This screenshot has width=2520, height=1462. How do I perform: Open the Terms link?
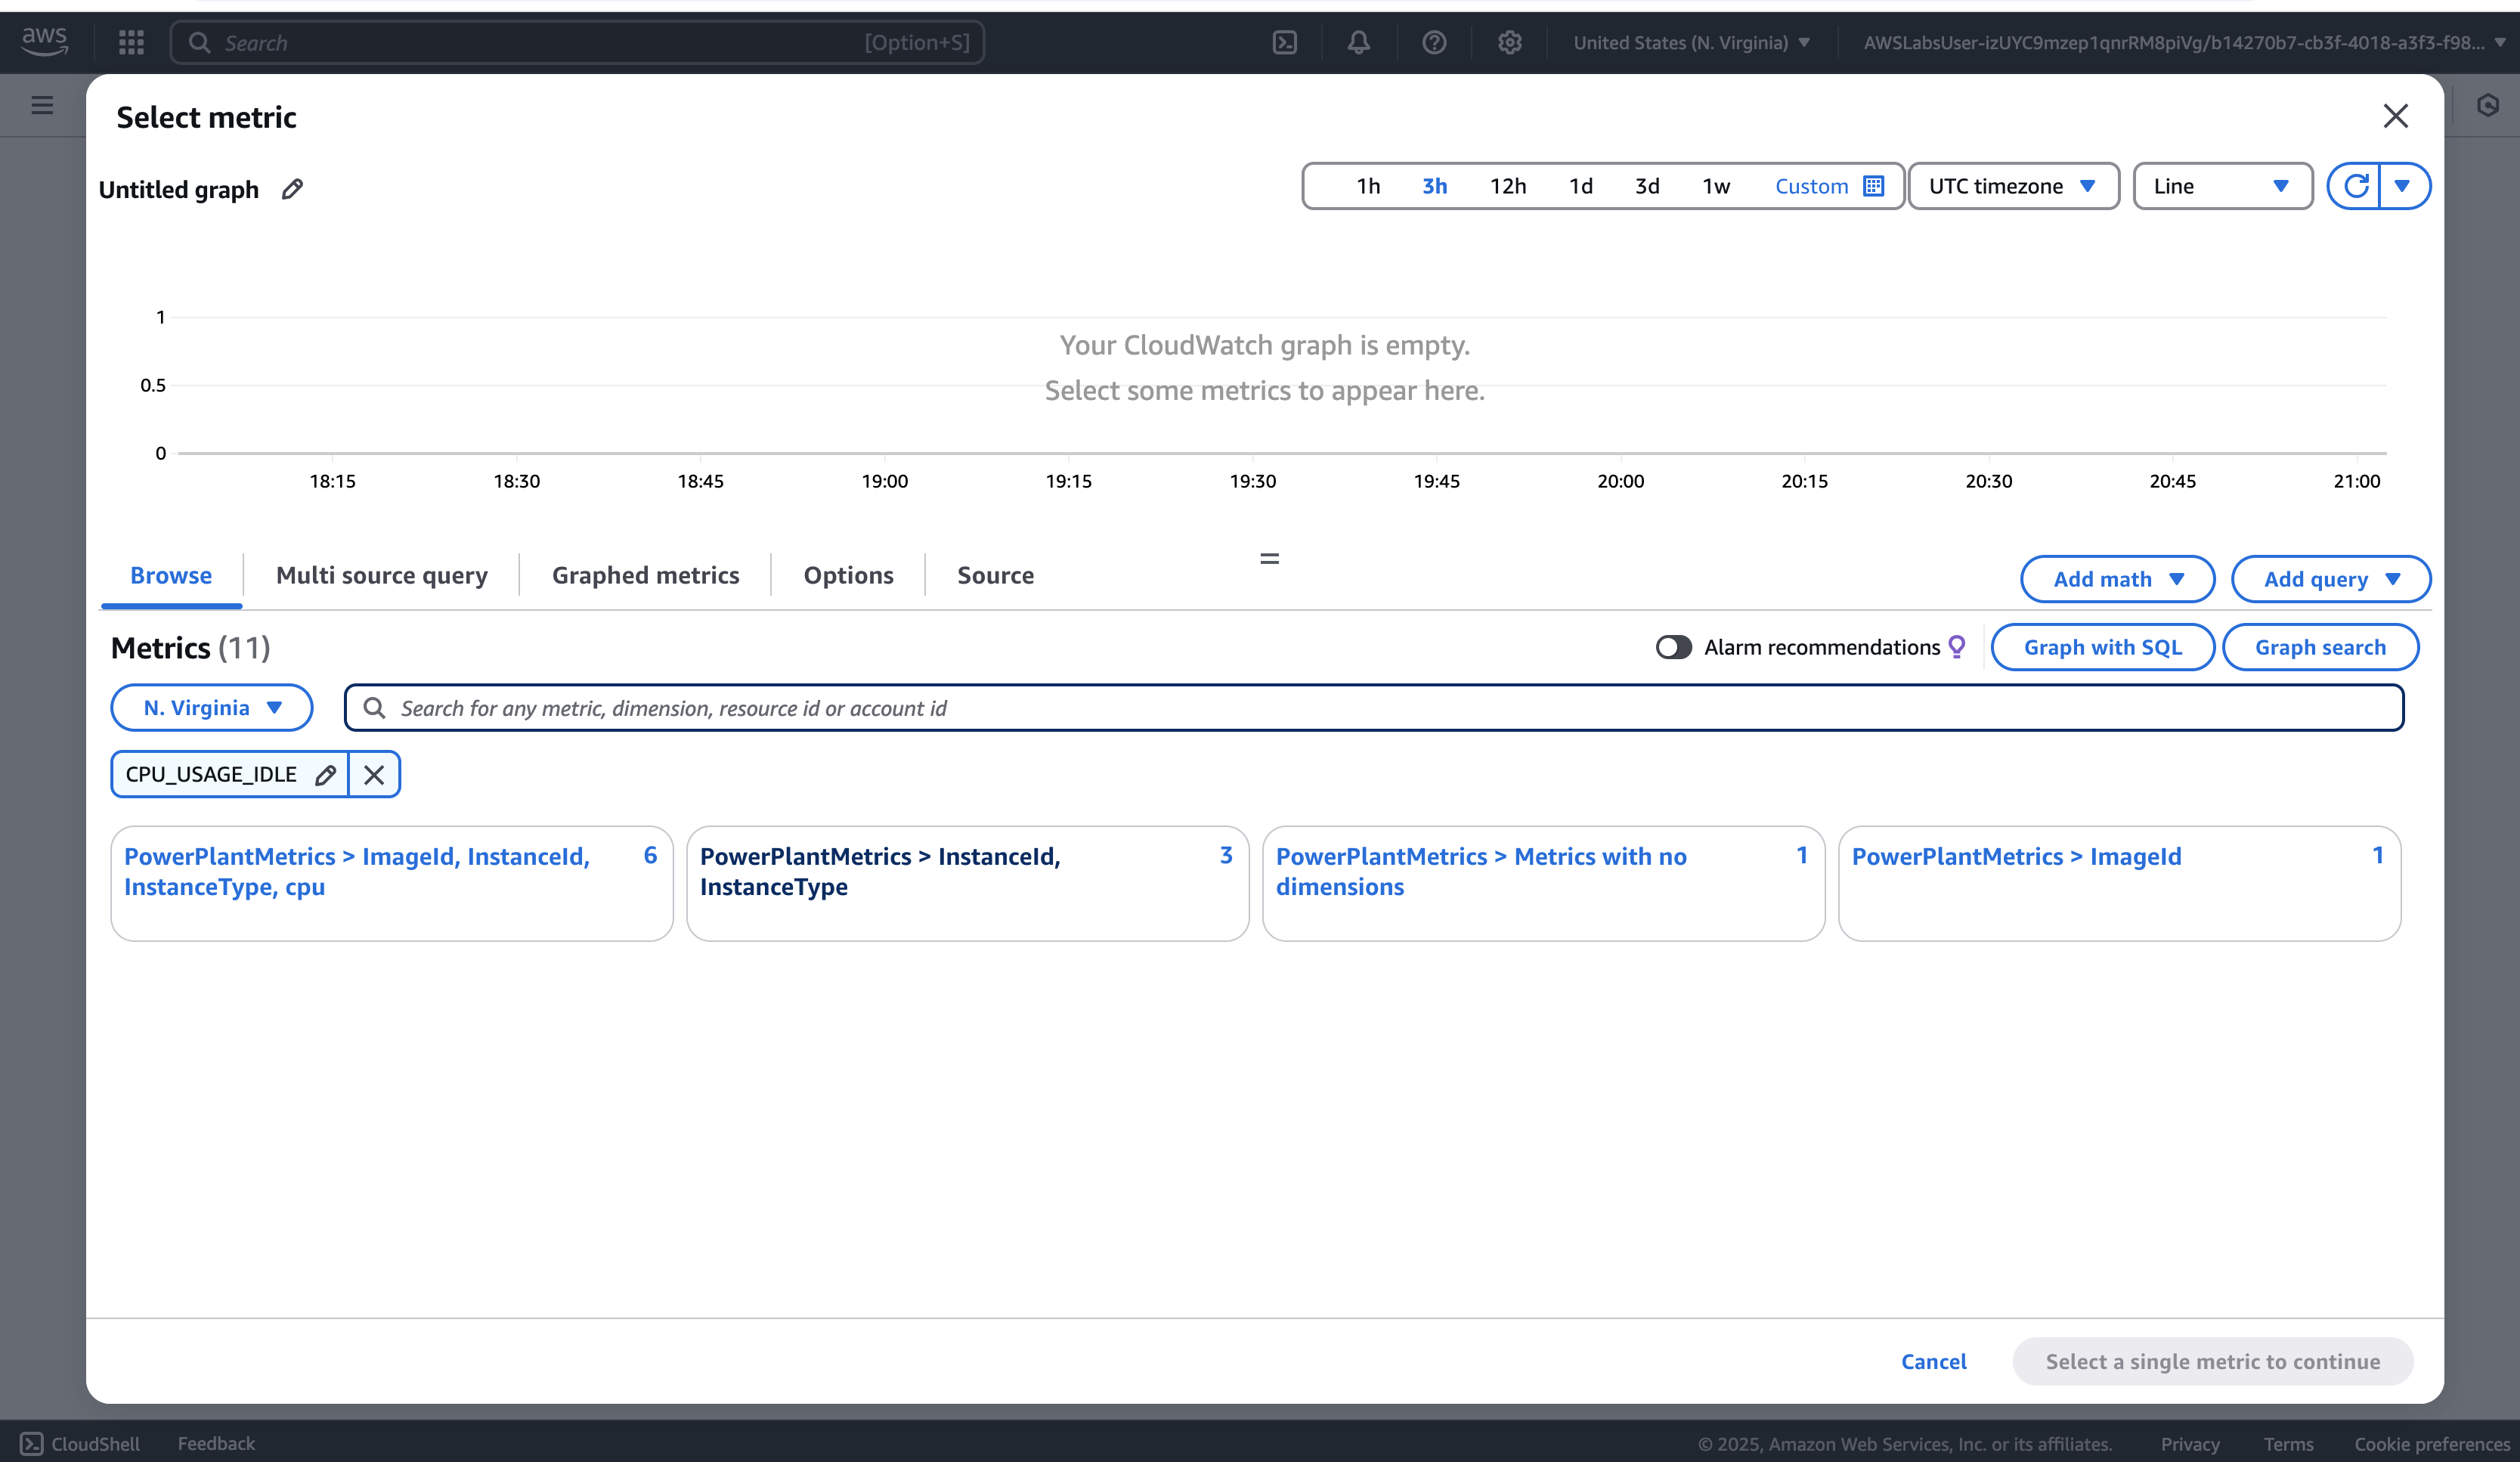[x=2288, y=1444]
